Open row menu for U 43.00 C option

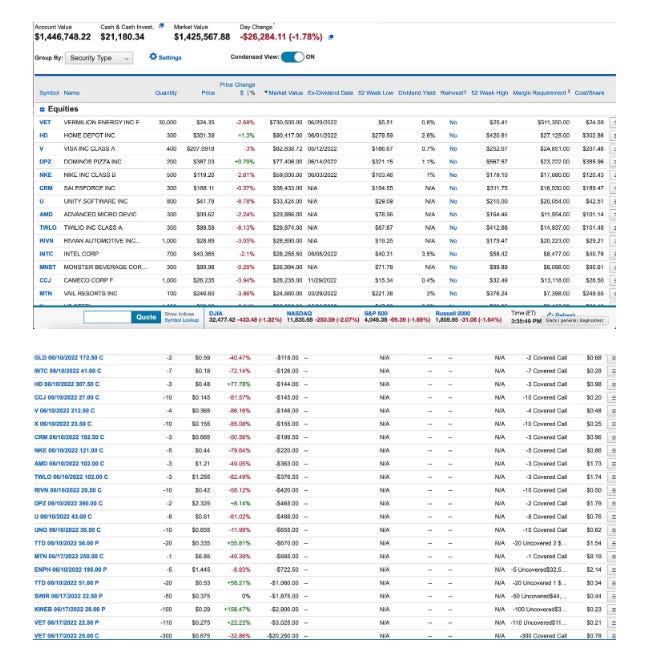tap(614, 517)
